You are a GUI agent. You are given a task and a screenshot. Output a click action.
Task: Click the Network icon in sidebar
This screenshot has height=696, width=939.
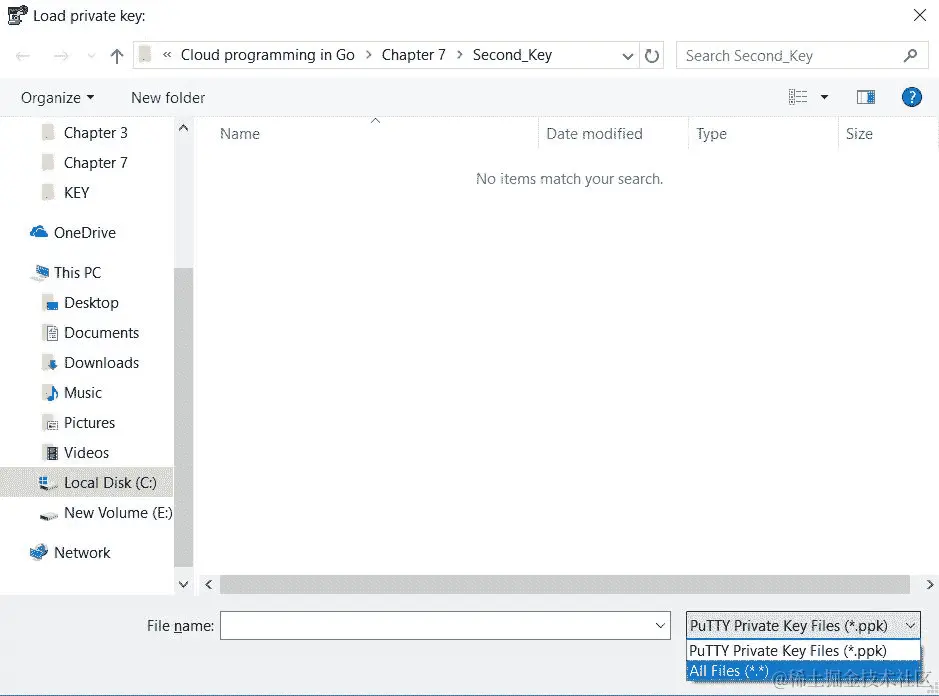39,552
